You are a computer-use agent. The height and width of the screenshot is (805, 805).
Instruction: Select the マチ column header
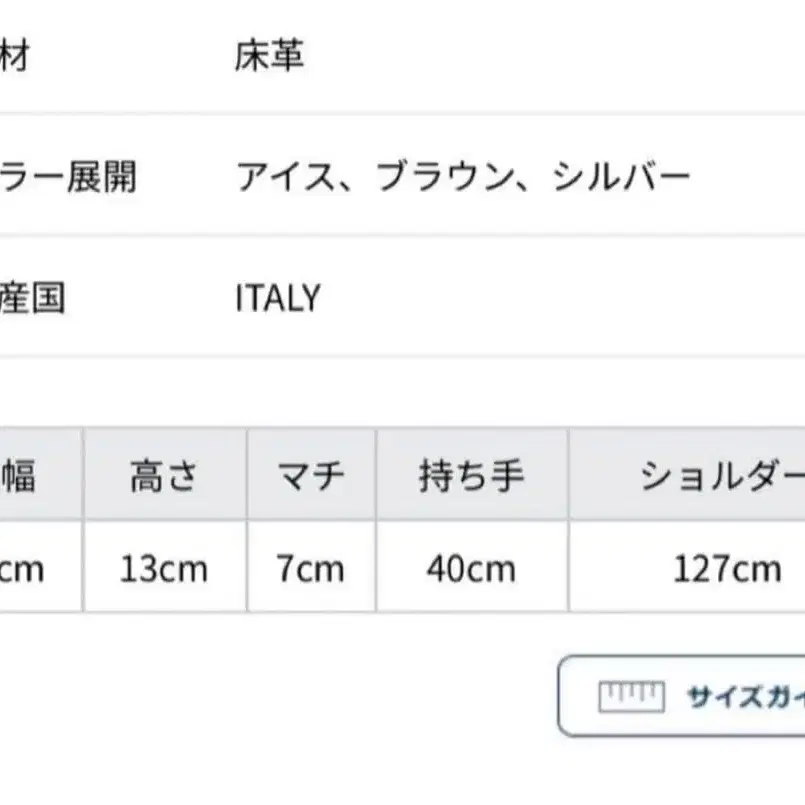click(311, 475)
